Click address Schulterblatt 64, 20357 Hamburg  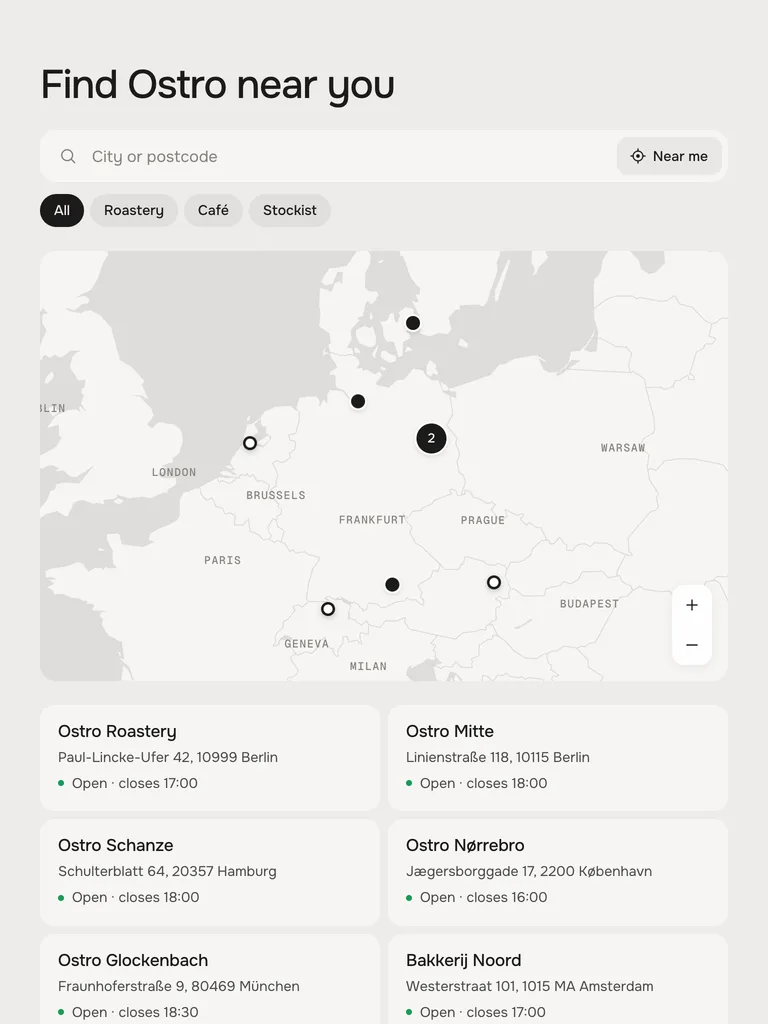coord(167,871)
